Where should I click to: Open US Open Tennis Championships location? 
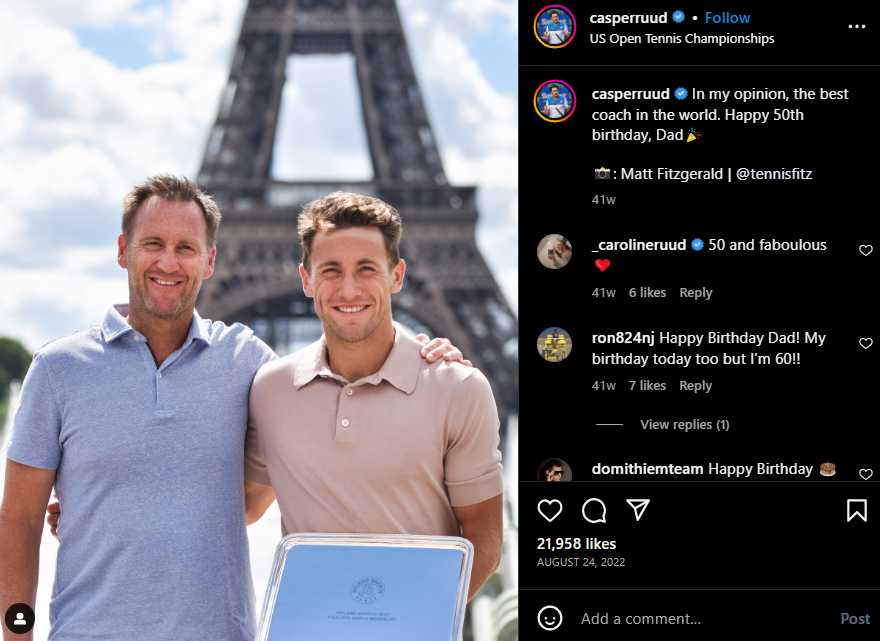tap(681, 39)
